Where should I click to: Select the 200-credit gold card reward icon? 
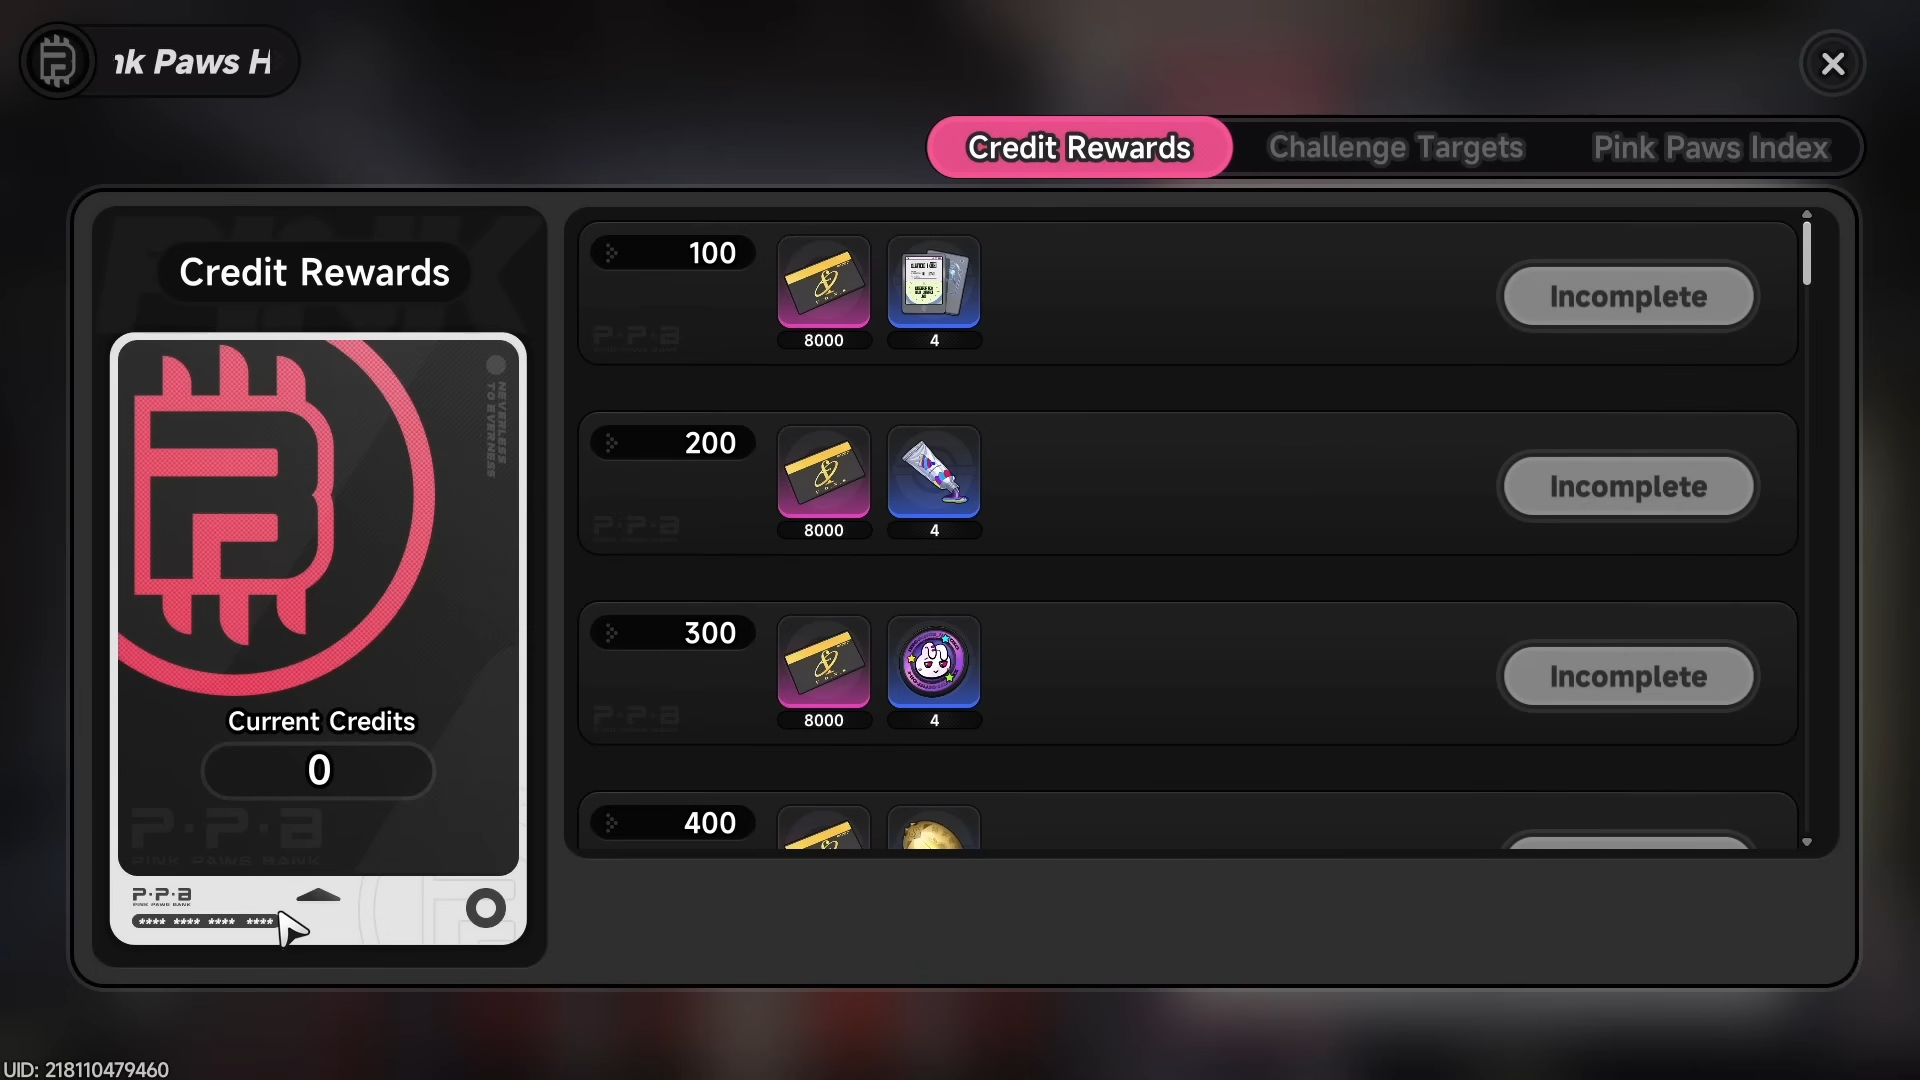[x=824, y=472]
